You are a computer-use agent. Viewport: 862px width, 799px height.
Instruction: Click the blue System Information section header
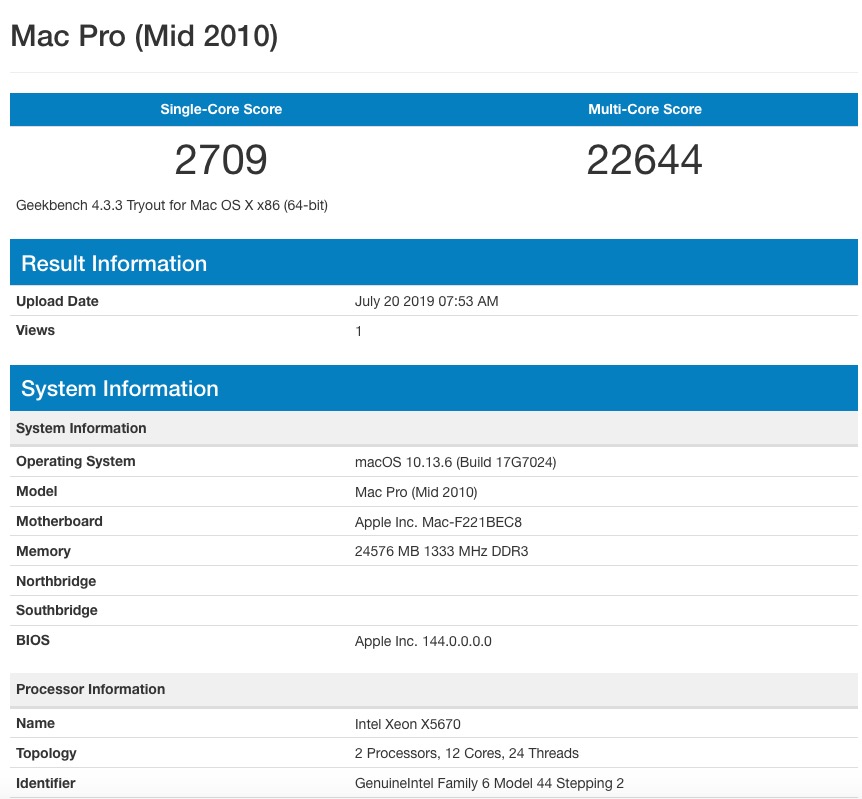pyautogui.click(x=434, y=388)
